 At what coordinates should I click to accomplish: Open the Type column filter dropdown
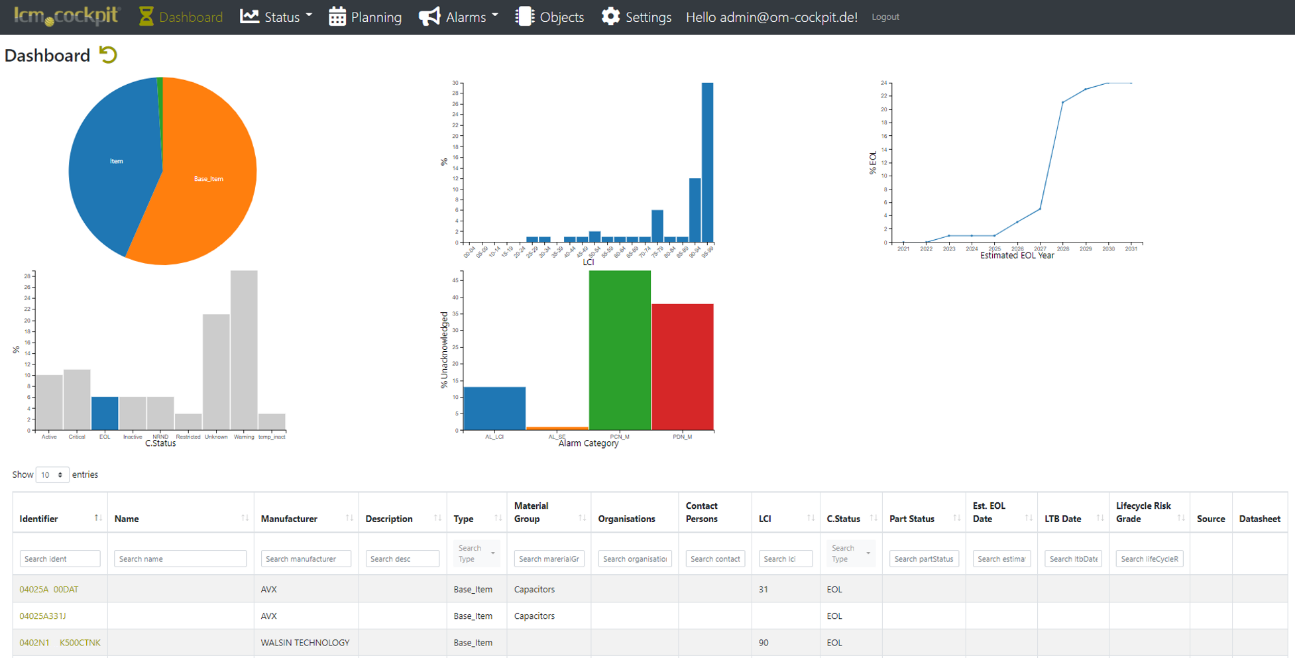476,553
